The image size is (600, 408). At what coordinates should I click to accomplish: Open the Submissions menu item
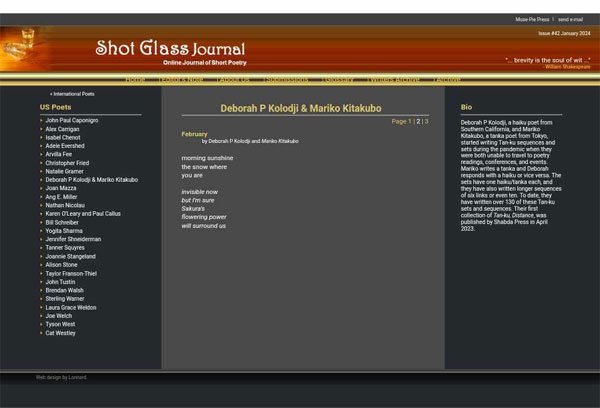(x=286, y=80)
